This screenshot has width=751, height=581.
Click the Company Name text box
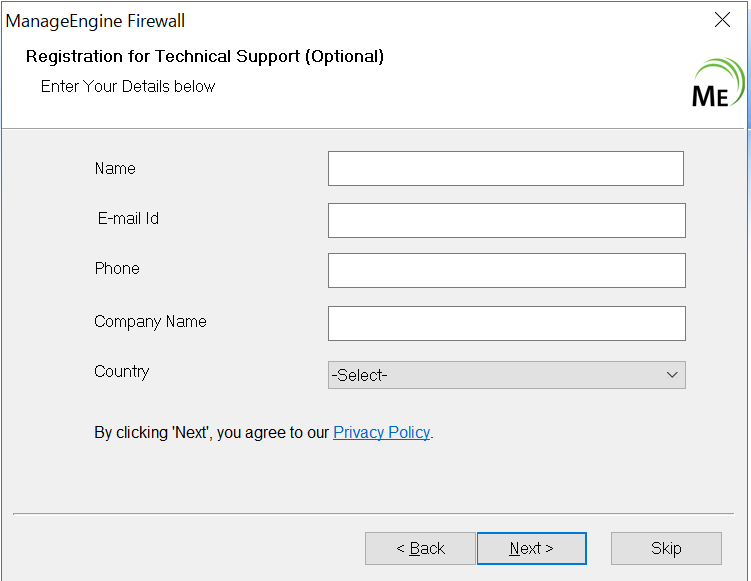(506, 324)
